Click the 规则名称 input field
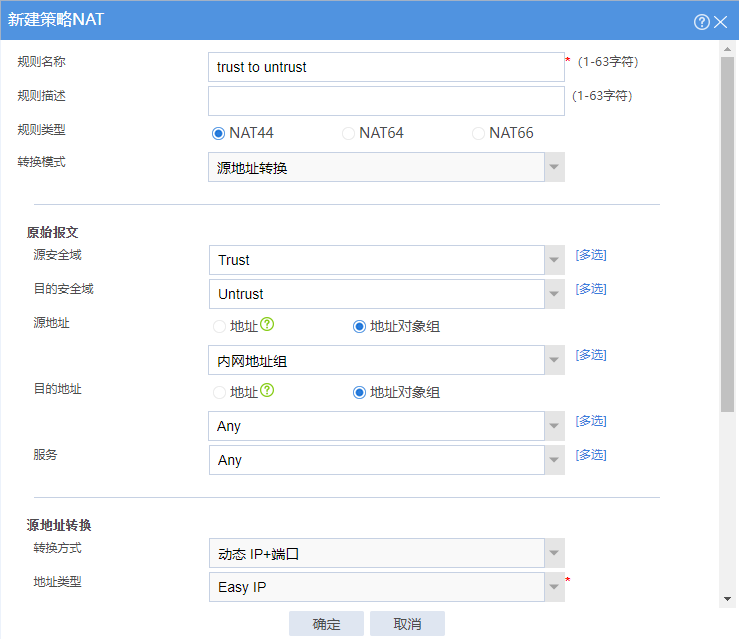This screenshot has height=639, width=739. pyautogui.click(x=386, y=67)
